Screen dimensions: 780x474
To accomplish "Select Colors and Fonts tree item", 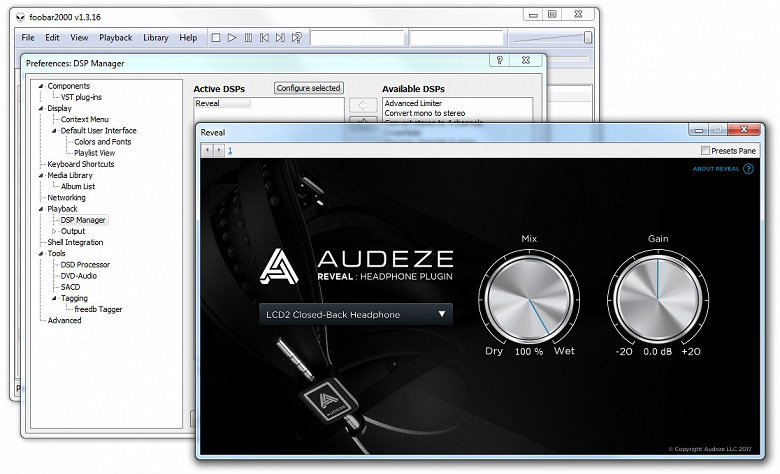I will point(102,142).
